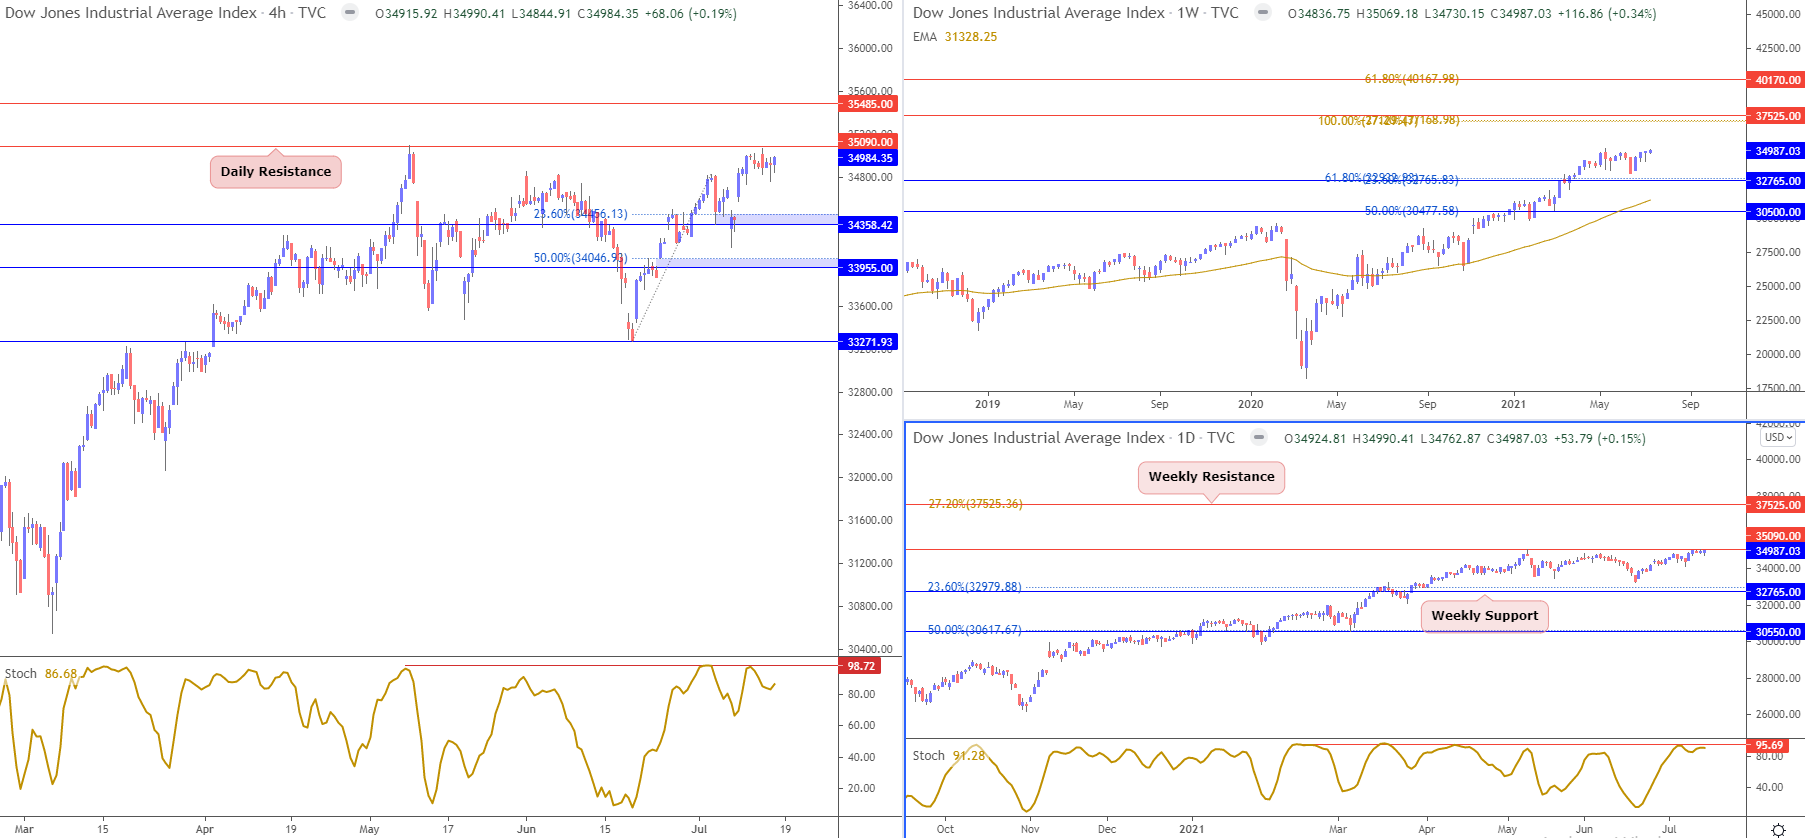Click the Stoch 91.28 indicator legend
The width and height of the screenshot is (1805, 838).
click(x=949, y=756)
